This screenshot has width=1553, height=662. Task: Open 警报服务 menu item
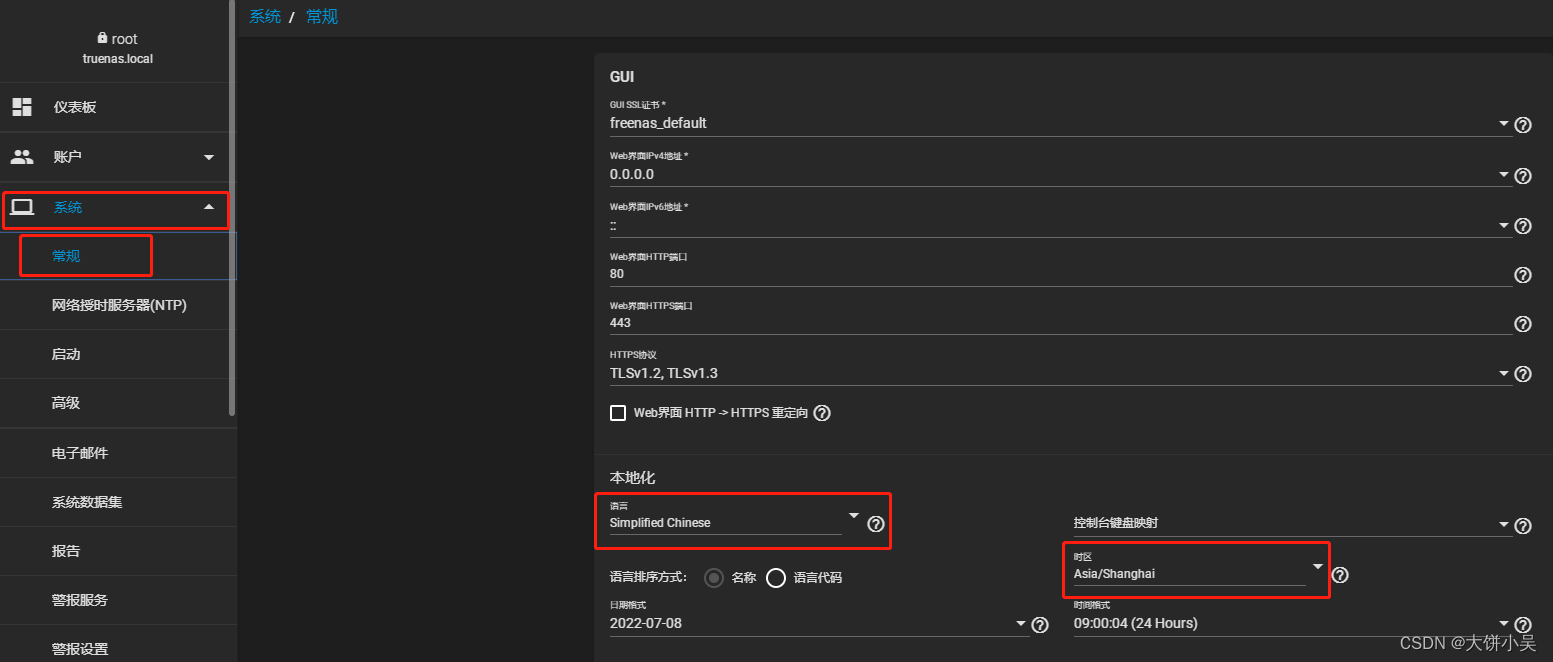115,600
